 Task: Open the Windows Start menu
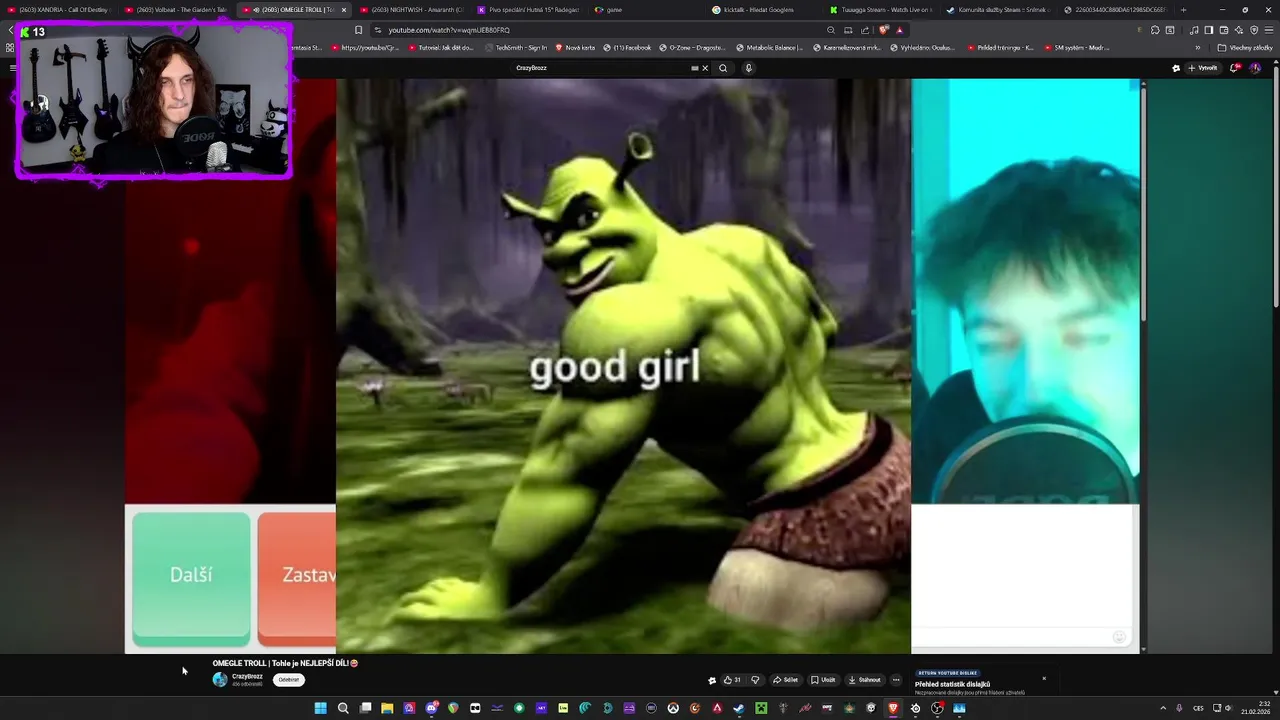(320, 708)
